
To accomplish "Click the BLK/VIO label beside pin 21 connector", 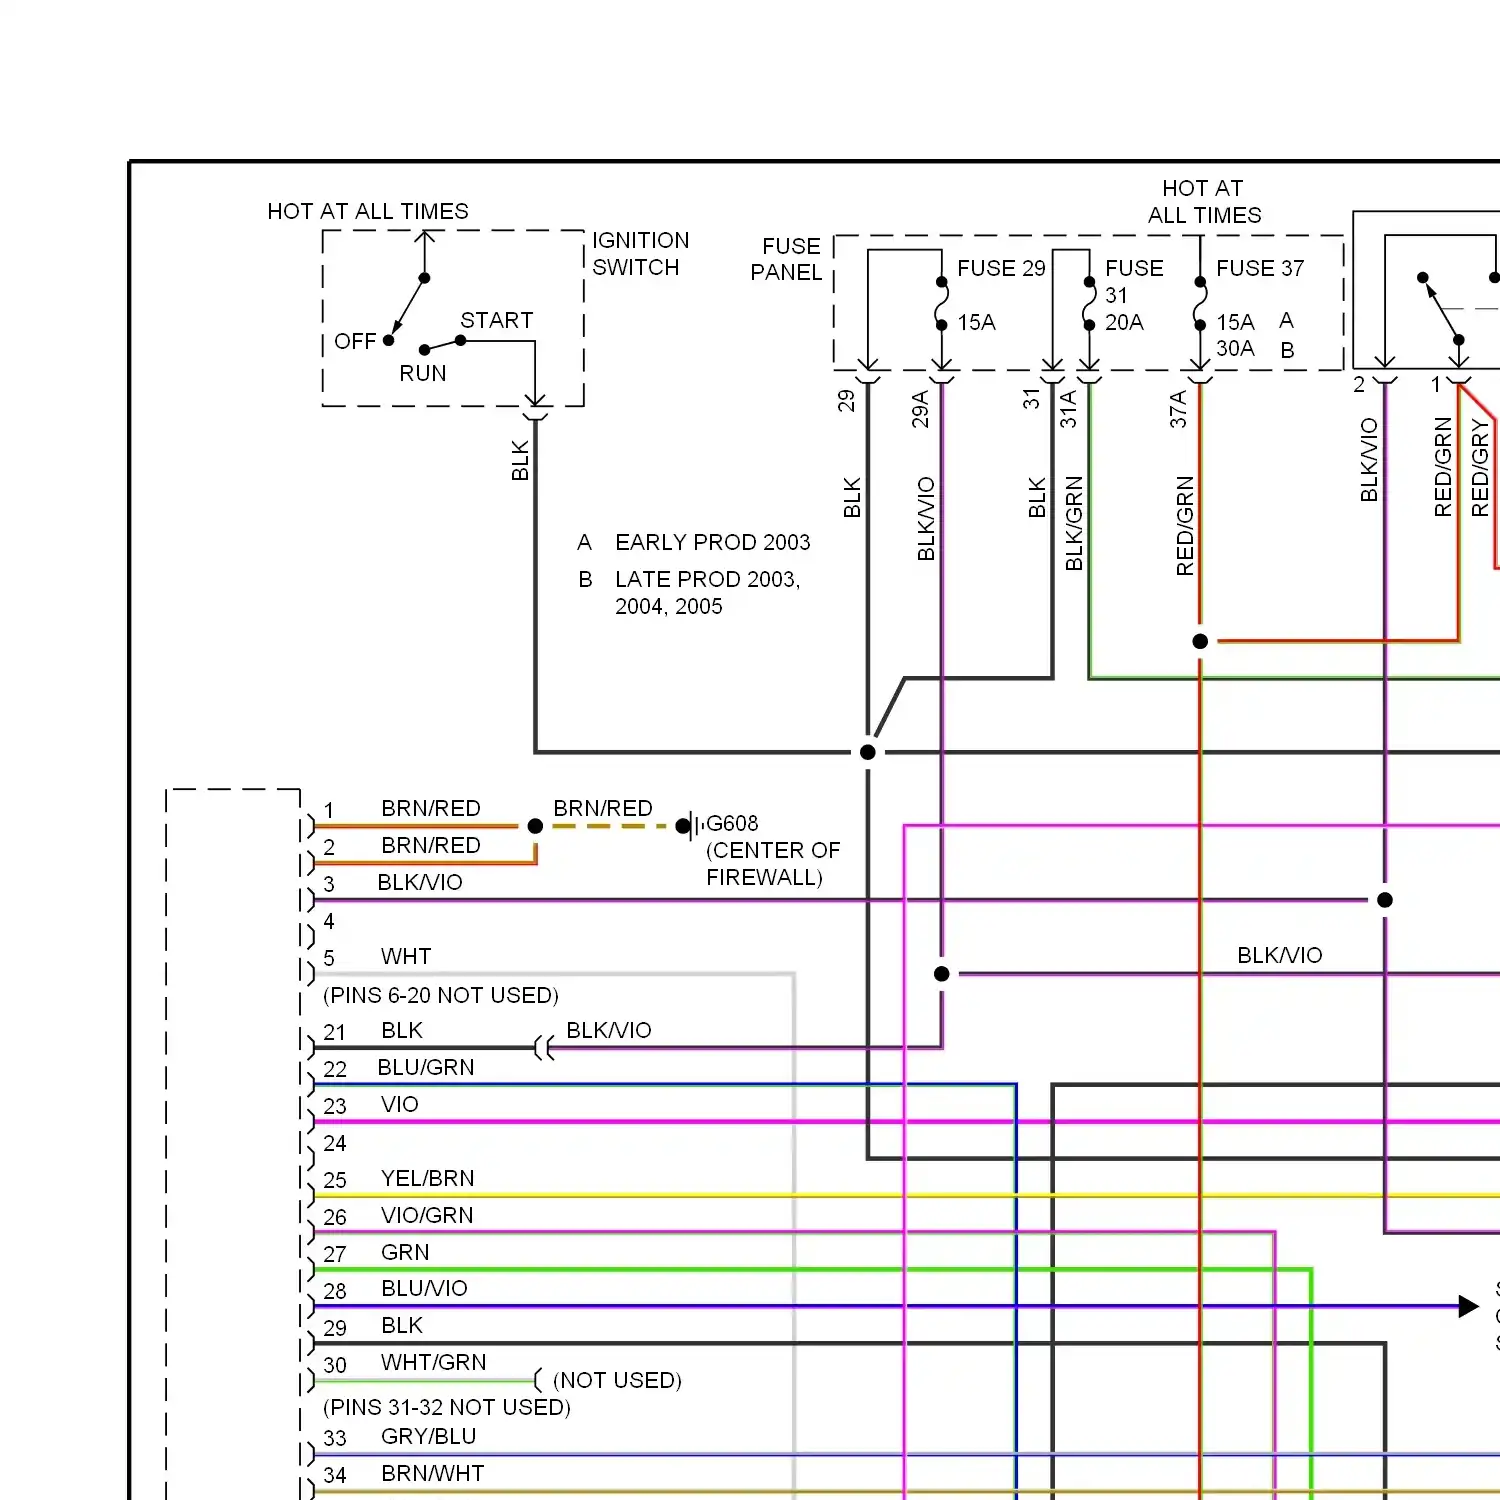I will tap(608, 1030).
